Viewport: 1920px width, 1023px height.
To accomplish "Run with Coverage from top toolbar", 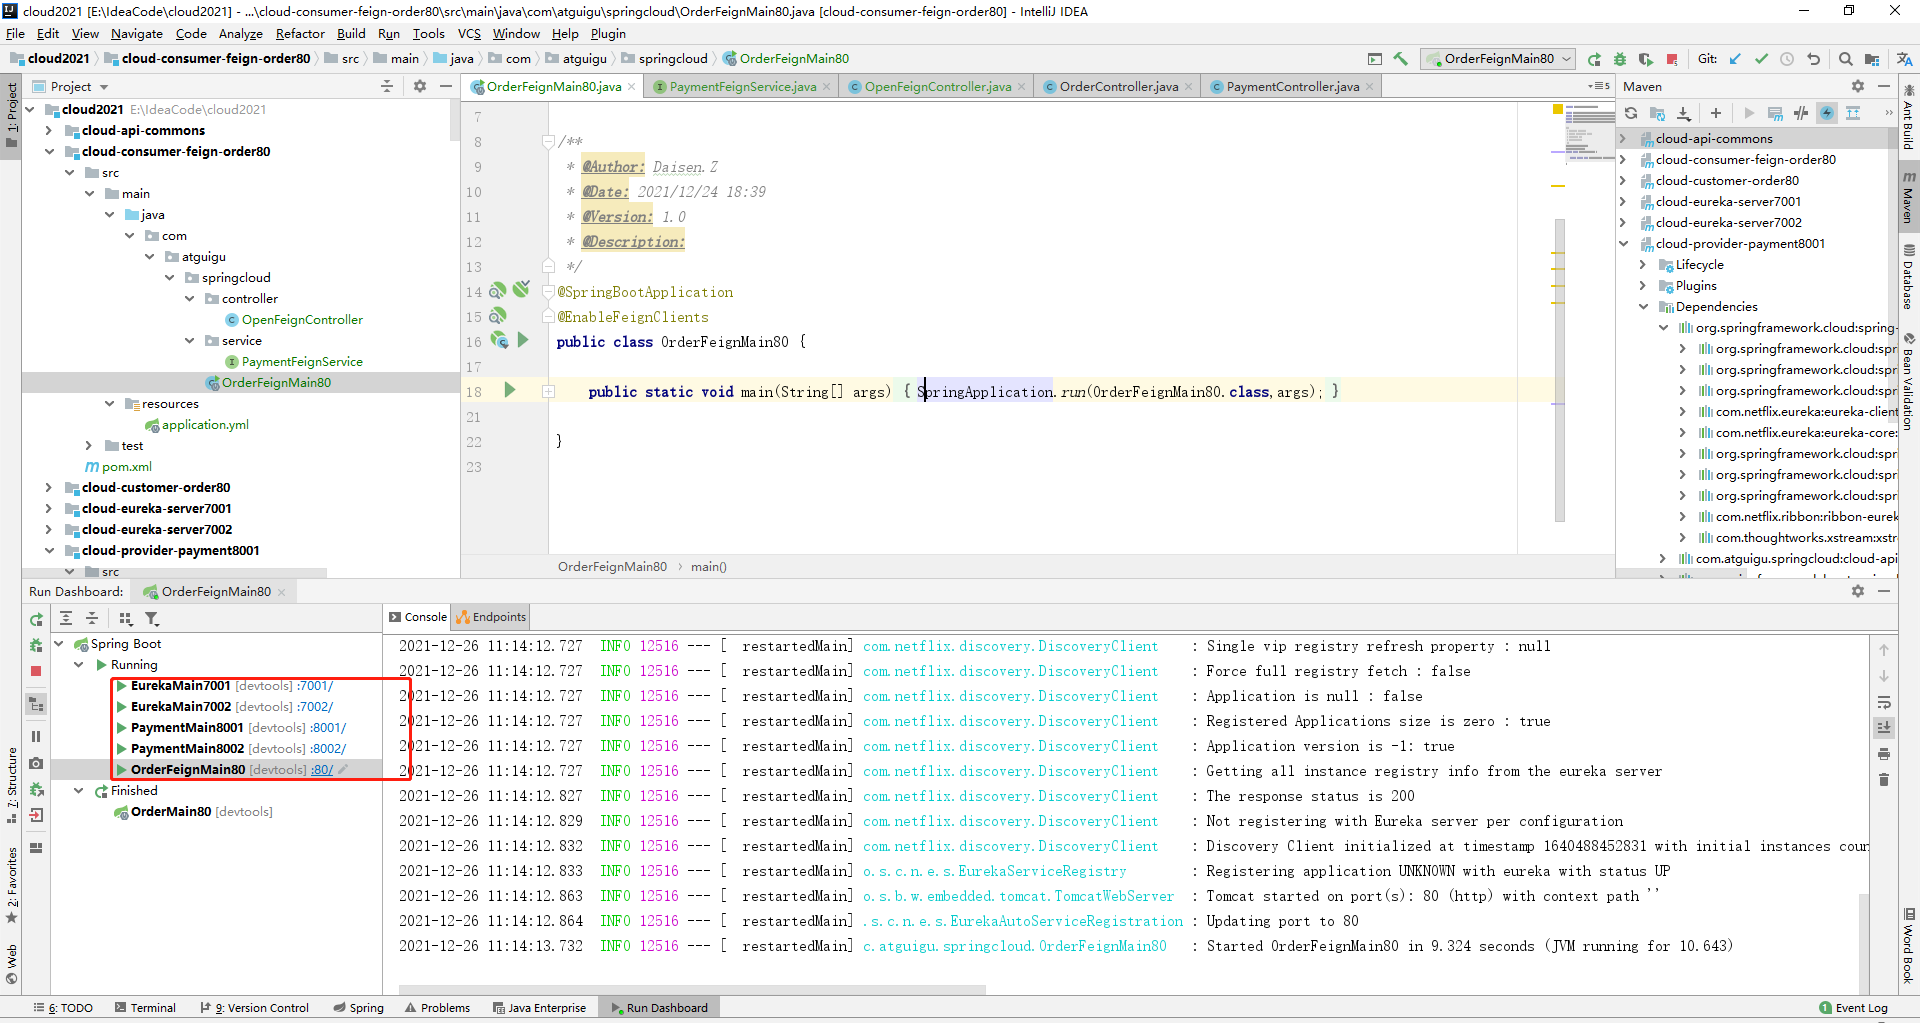I will coord(1646,59).
